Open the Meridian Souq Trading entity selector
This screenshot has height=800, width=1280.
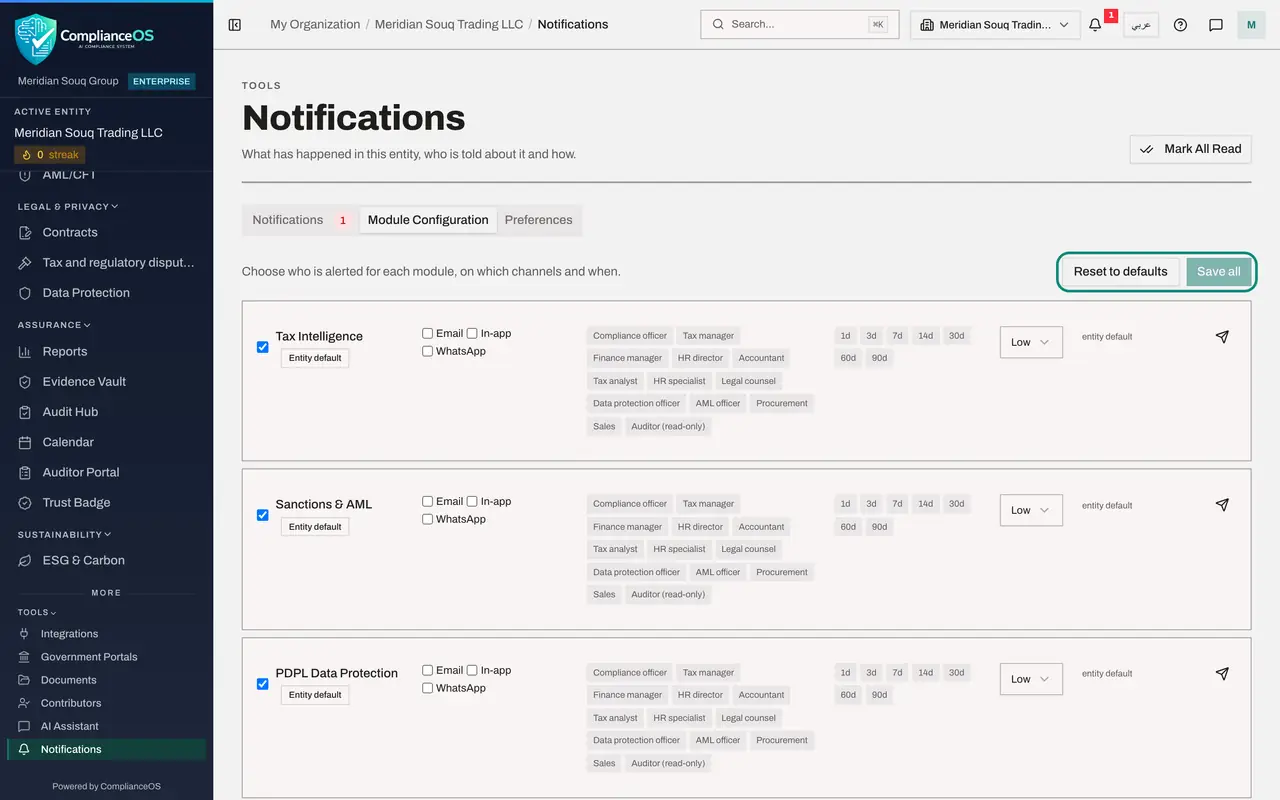coord(995,25)
